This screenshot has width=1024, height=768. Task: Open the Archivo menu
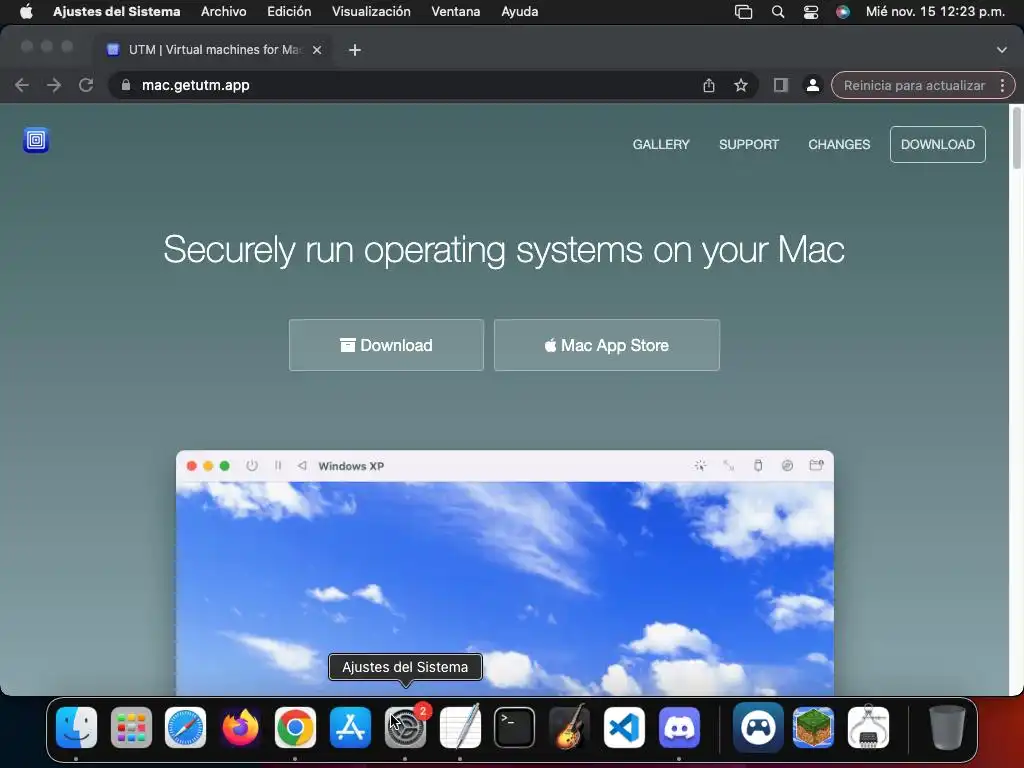[x=223, y=11]
